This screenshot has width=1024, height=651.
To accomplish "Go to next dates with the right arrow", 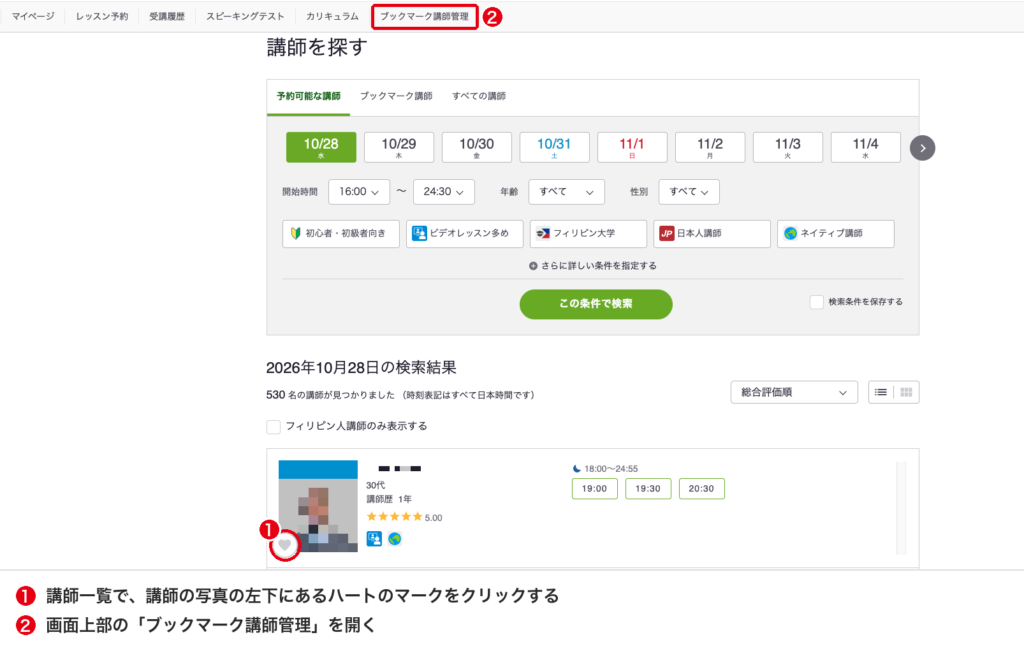I will coord(922,148).
